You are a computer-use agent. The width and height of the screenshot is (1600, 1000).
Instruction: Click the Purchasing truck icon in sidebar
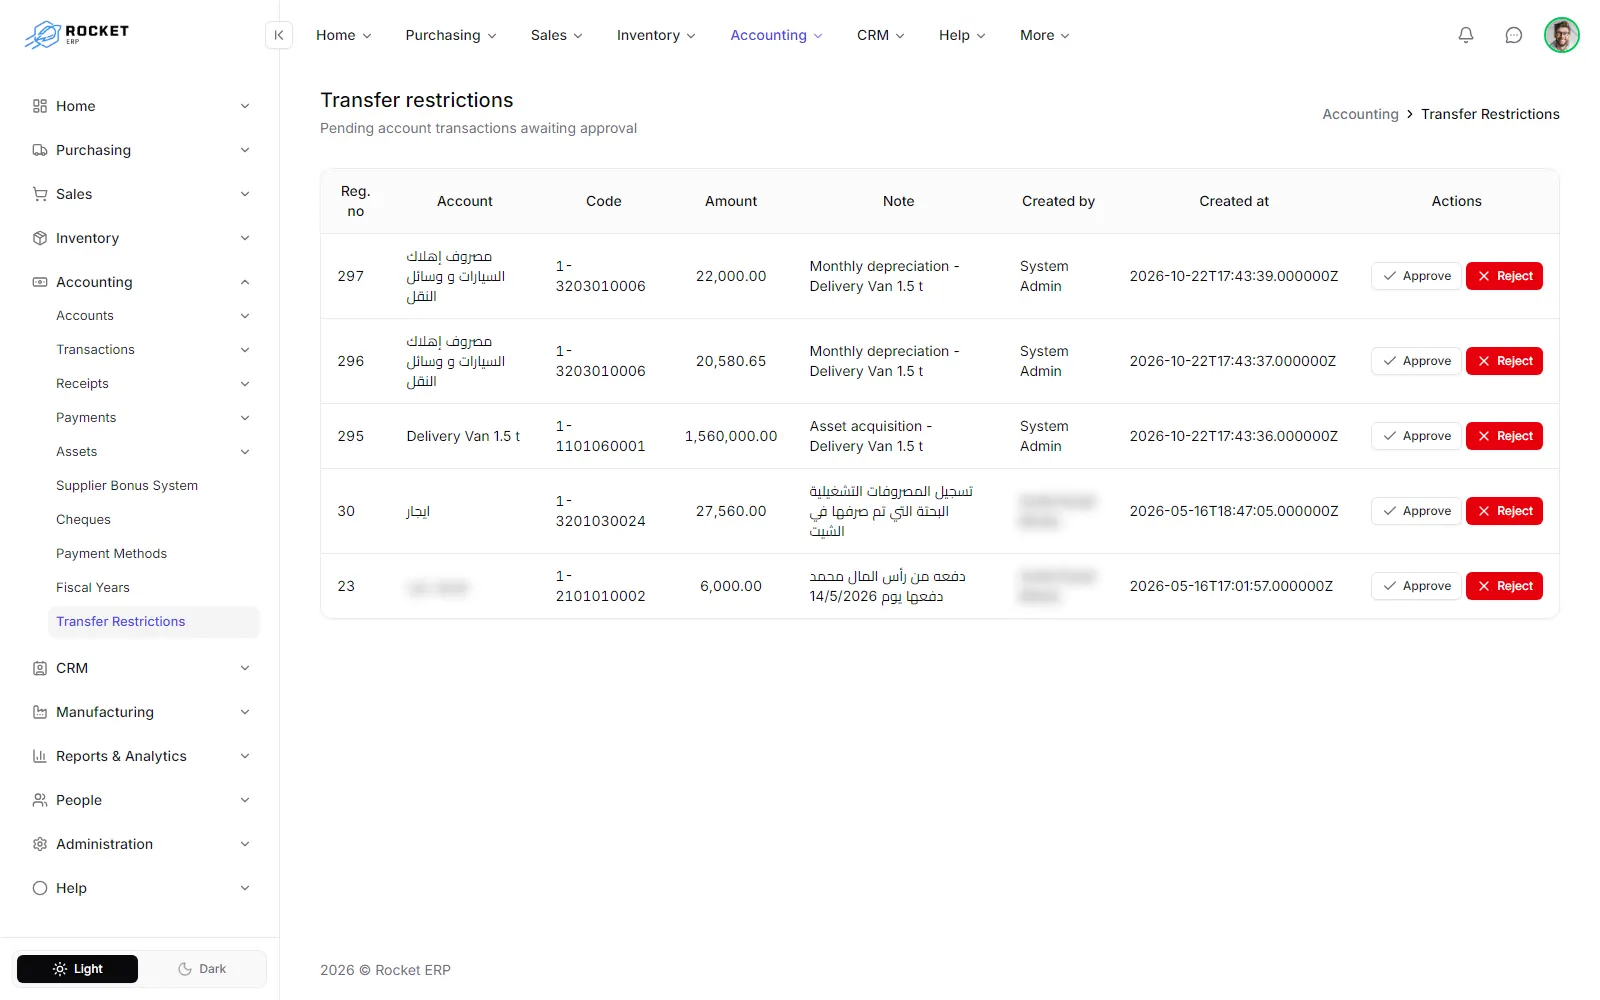tap(40, 150)
